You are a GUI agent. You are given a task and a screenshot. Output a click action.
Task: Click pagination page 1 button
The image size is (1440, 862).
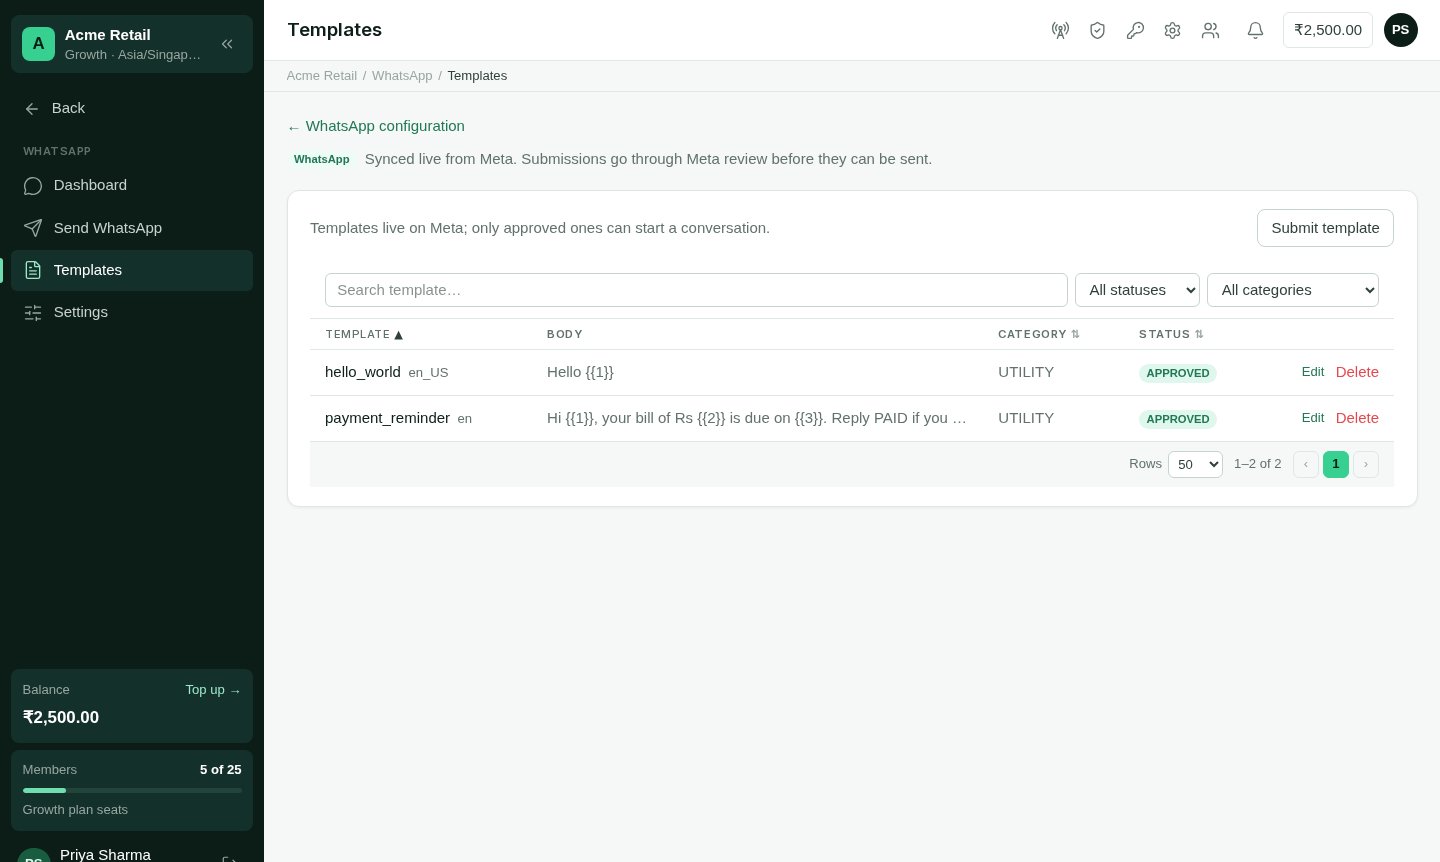pos(1336,464)
